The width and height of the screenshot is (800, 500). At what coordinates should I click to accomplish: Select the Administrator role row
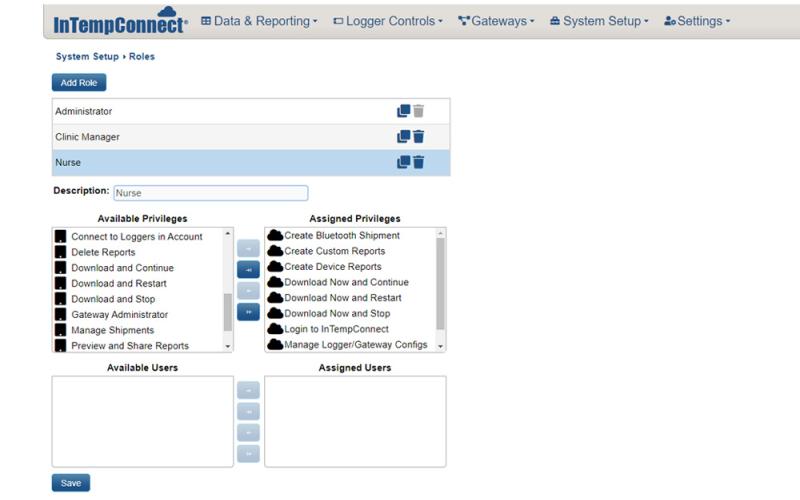[251, 111]
